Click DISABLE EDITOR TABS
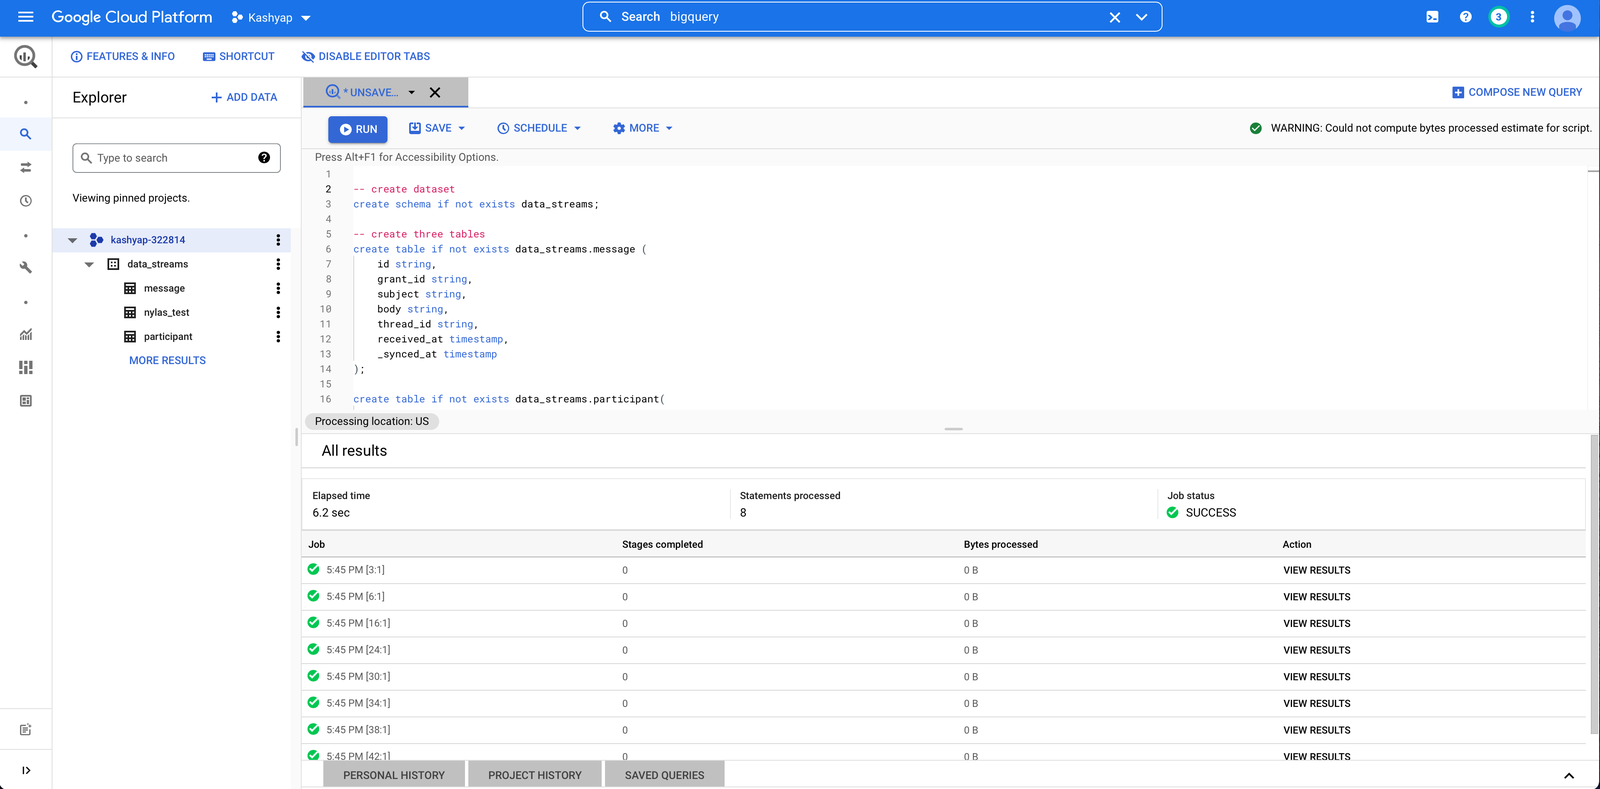 366,57
